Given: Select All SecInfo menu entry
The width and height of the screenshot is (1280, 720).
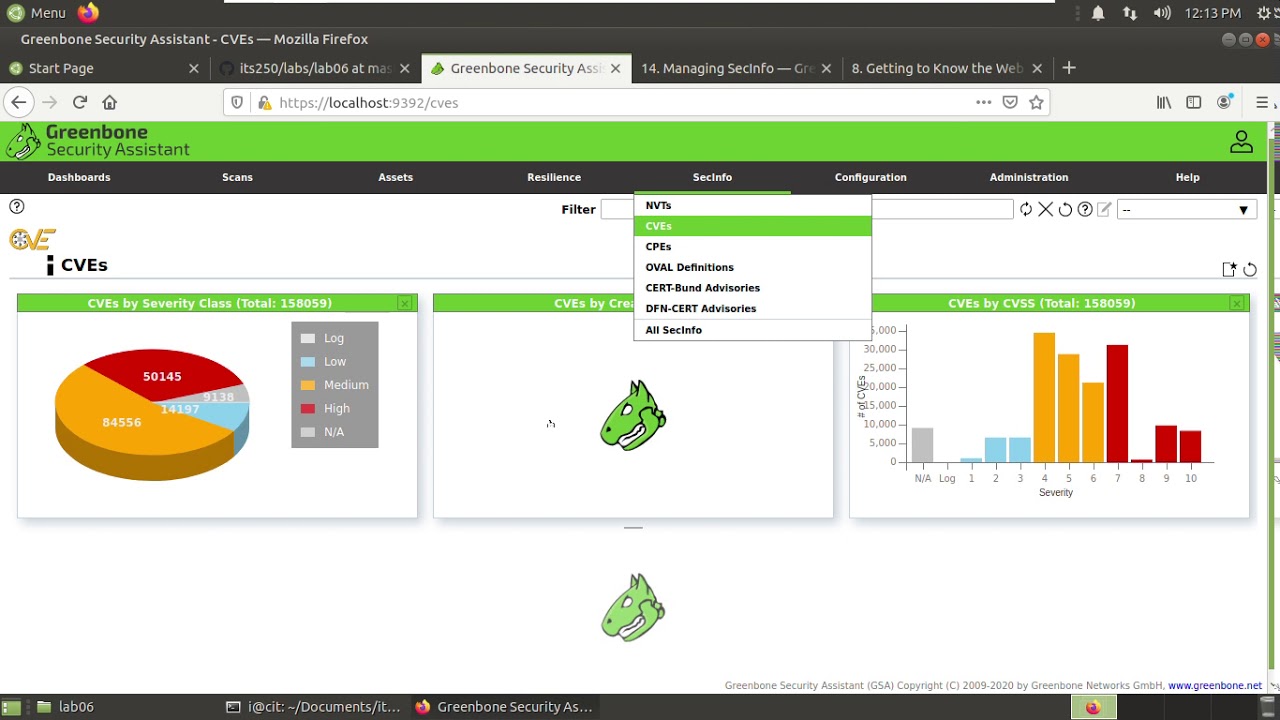Looking at the screenshot, I should click(x=752, y=330).
